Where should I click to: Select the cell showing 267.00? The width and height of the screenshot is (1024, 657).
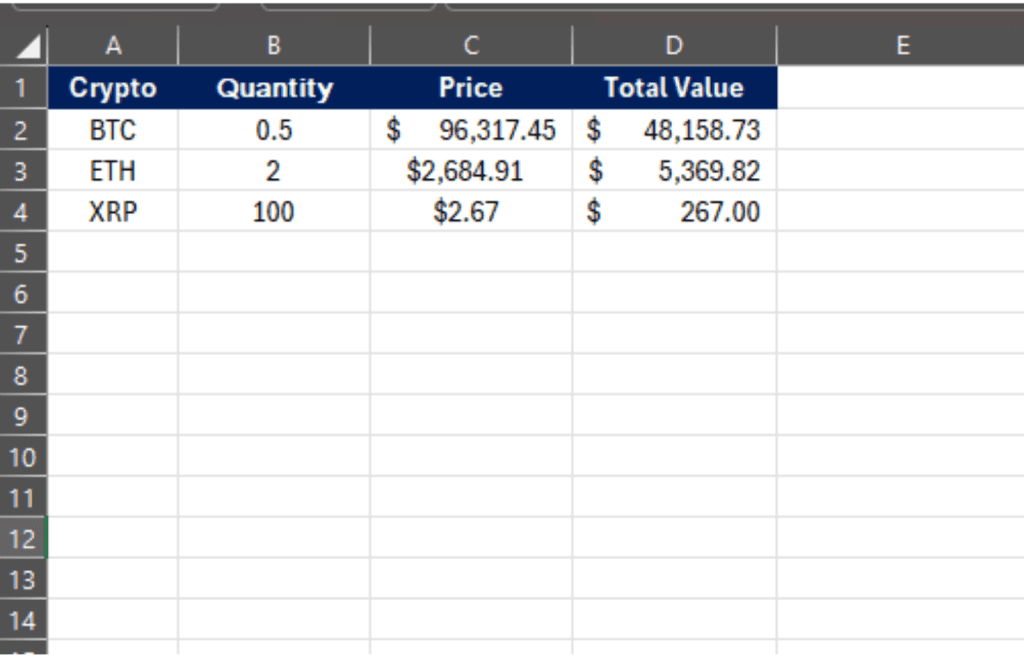pos(675,212)
